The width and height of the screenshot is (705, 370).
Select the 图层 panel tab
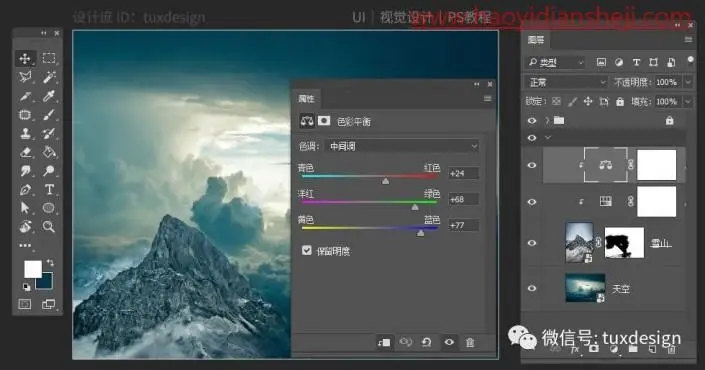535,40
